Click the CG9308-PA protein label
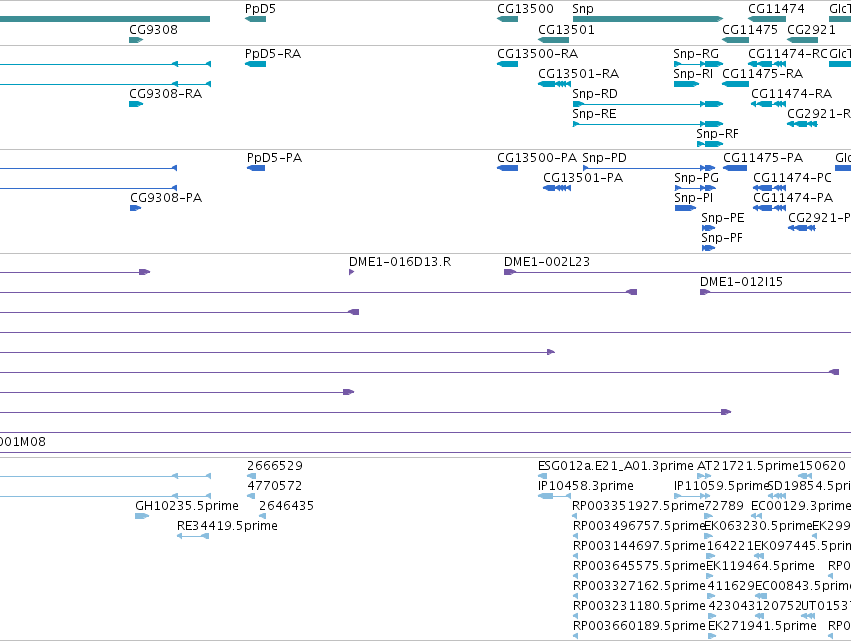Screen dimensions: 851x641 coord(166,198)
